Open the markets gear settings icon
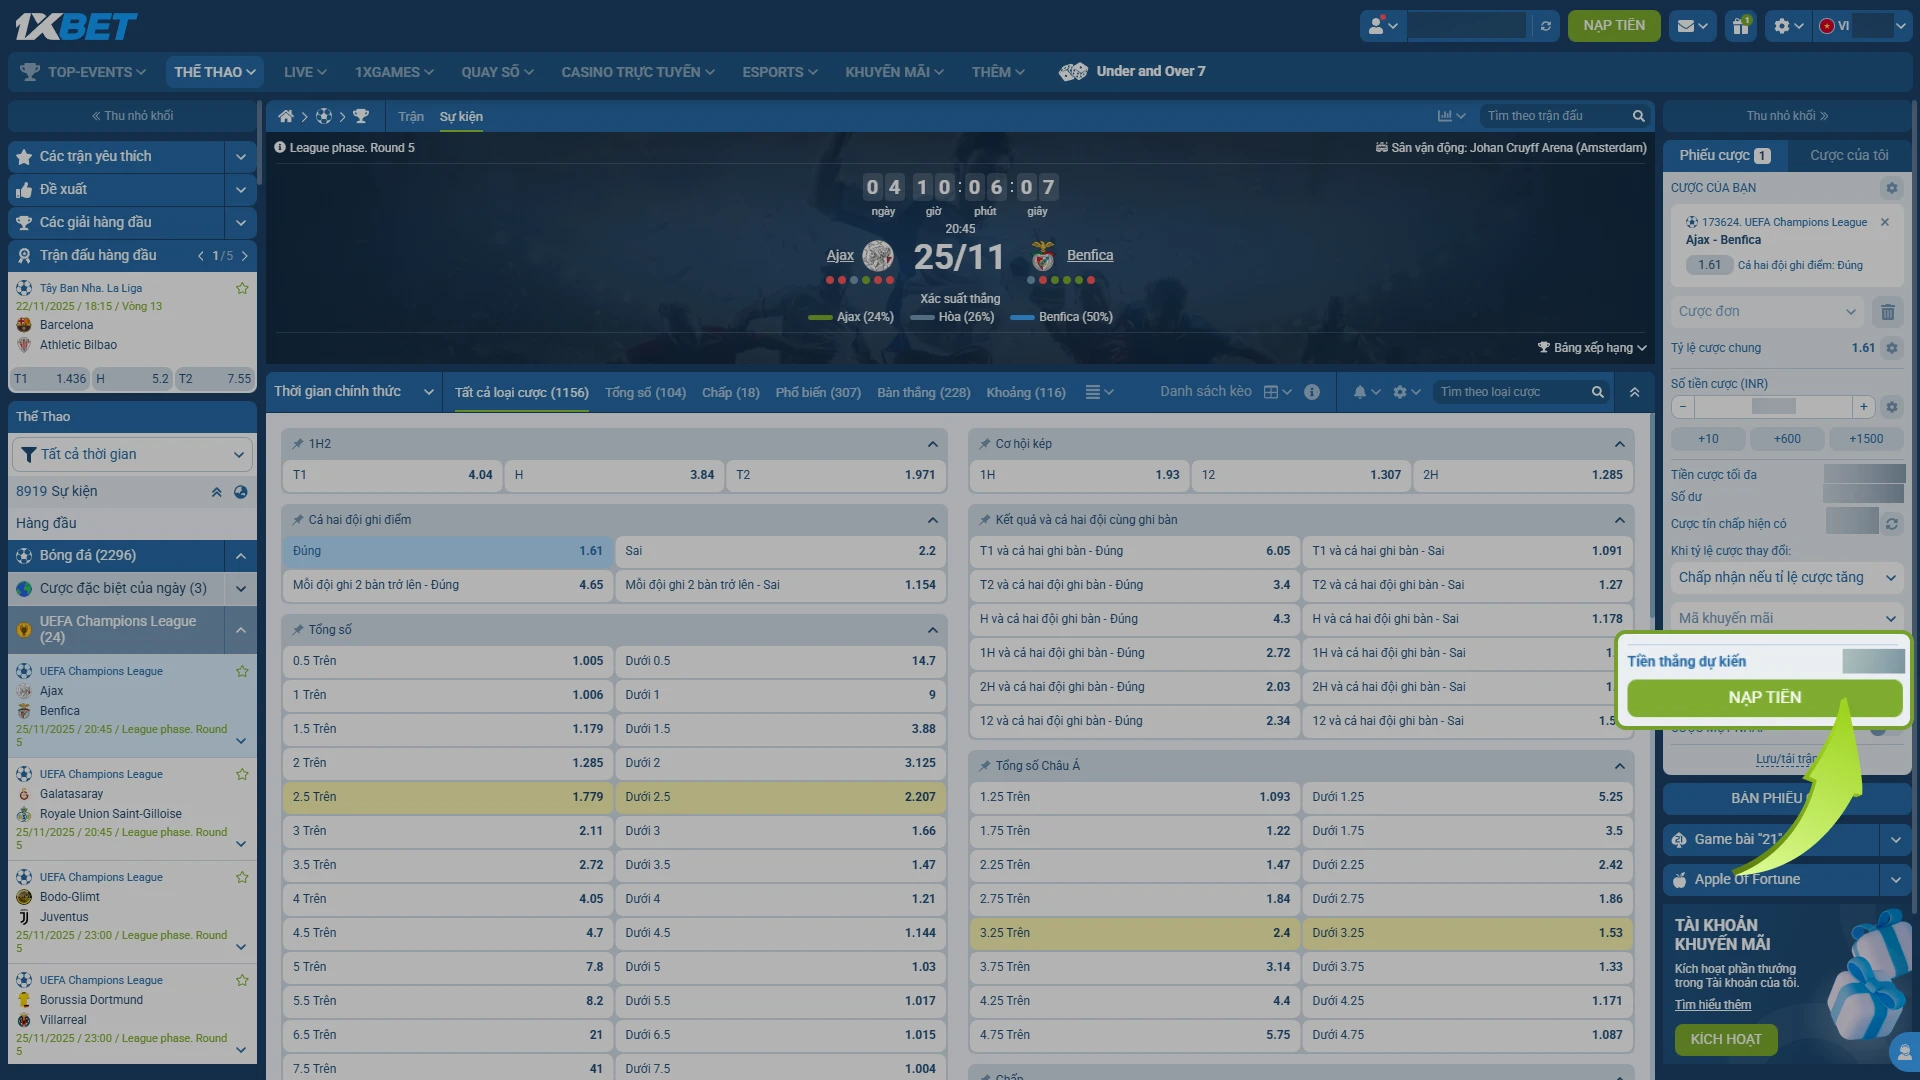This screenshot has width=1920, height=1080. [x=1406, y=392]
